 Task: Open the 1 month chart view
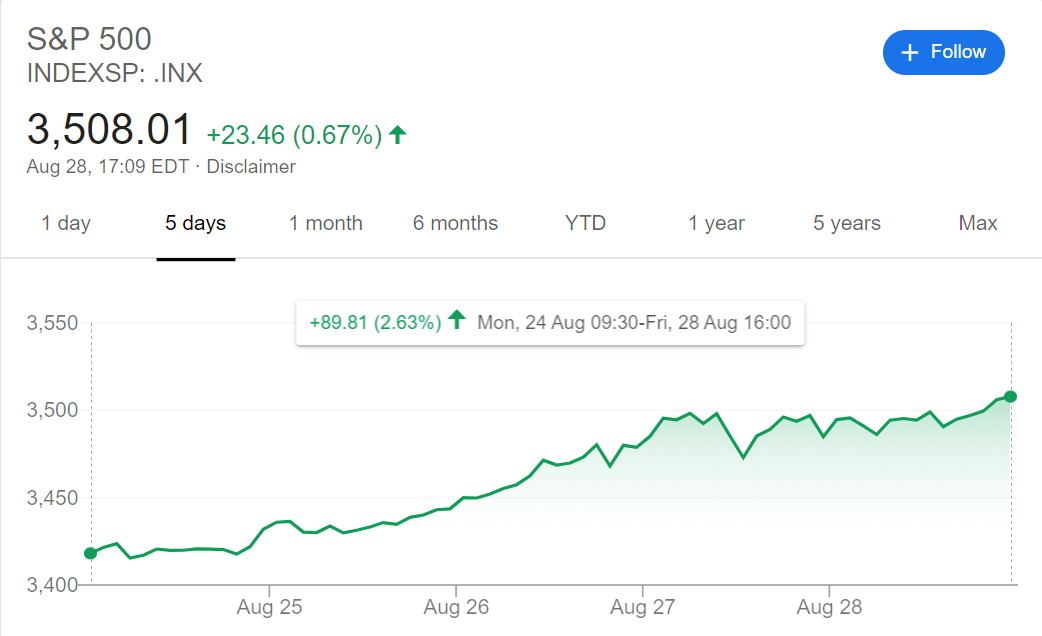pyautogui.click(x=325, y=223)
